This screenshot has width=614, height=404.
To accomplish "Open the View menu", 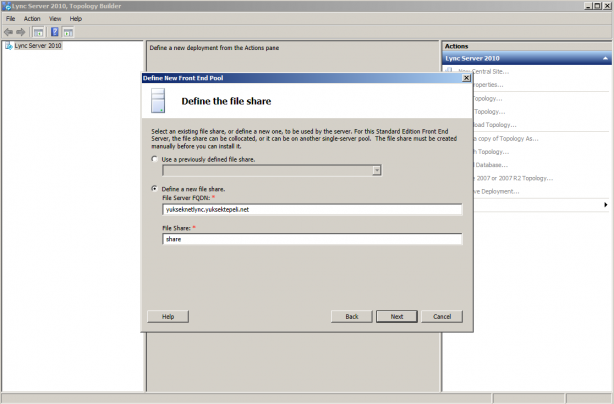I will tap(55, 18).
